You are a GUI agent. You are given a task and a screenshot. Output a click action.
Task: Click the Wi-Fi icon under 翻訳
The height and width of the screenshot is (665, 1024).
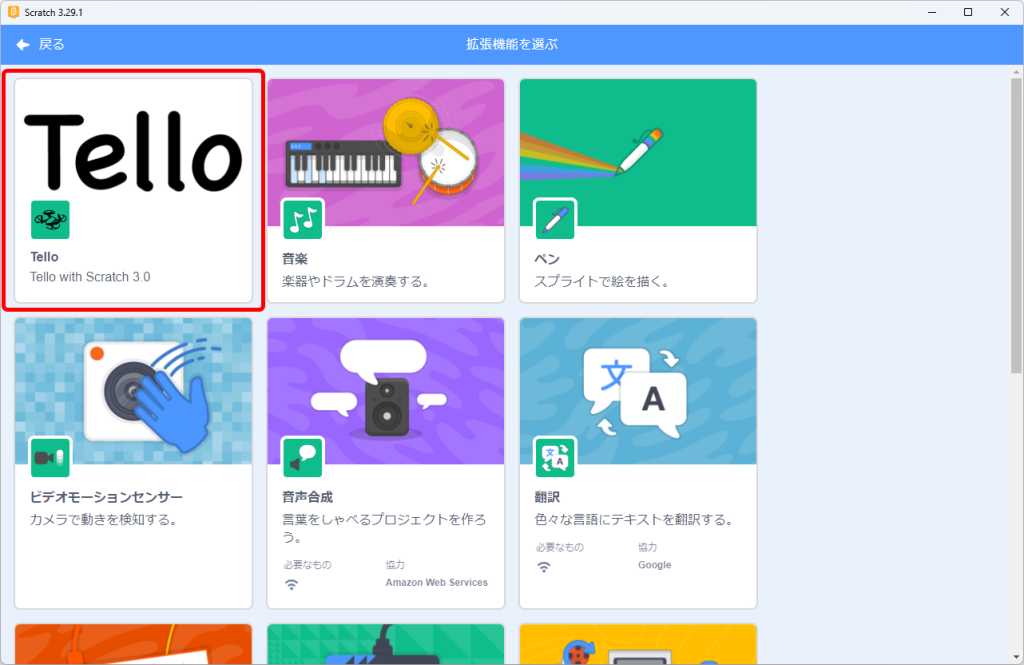pos(543,566)
